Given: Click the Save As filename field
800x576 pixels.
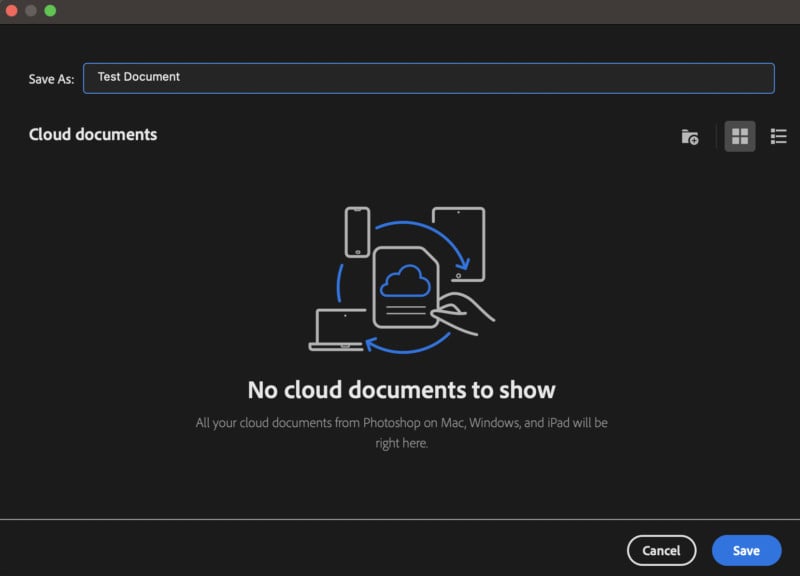Looking at the screenshot, I should click(x=428, y=78).
